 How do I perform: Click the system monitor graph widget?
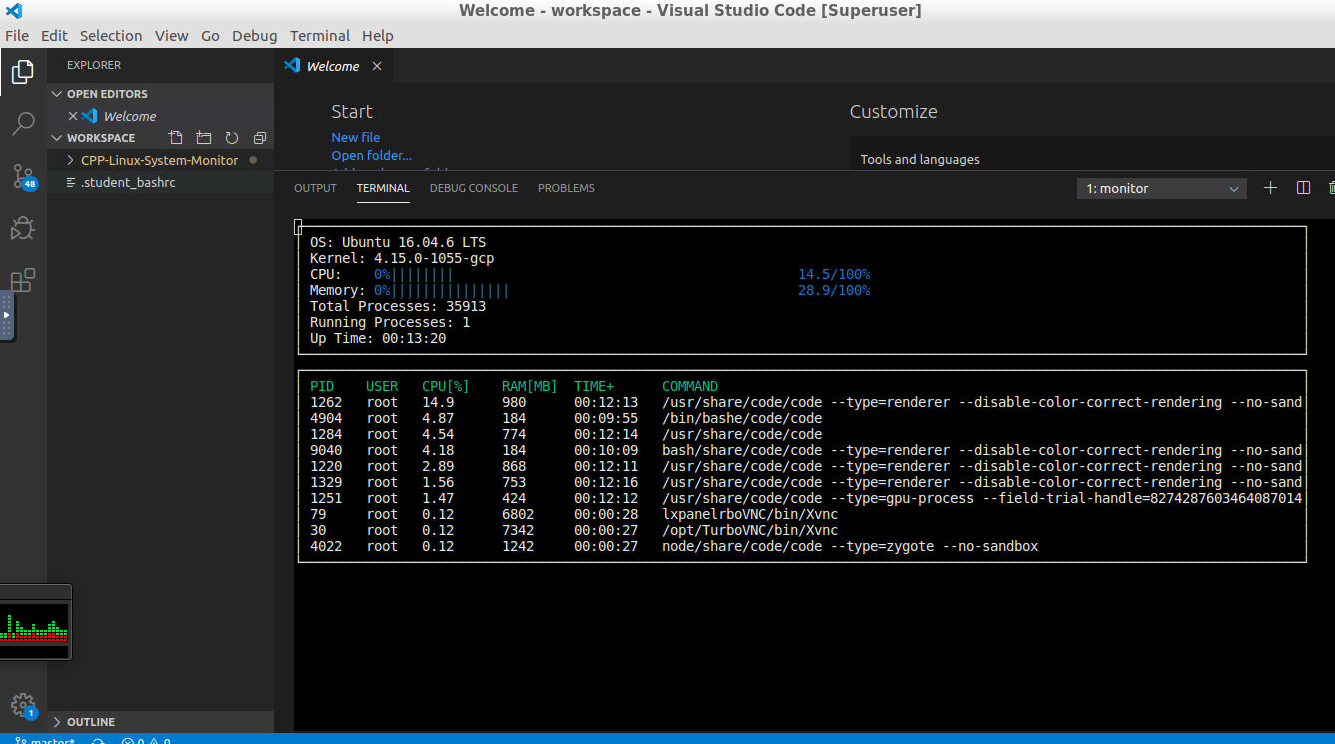[x=35, y=622]
